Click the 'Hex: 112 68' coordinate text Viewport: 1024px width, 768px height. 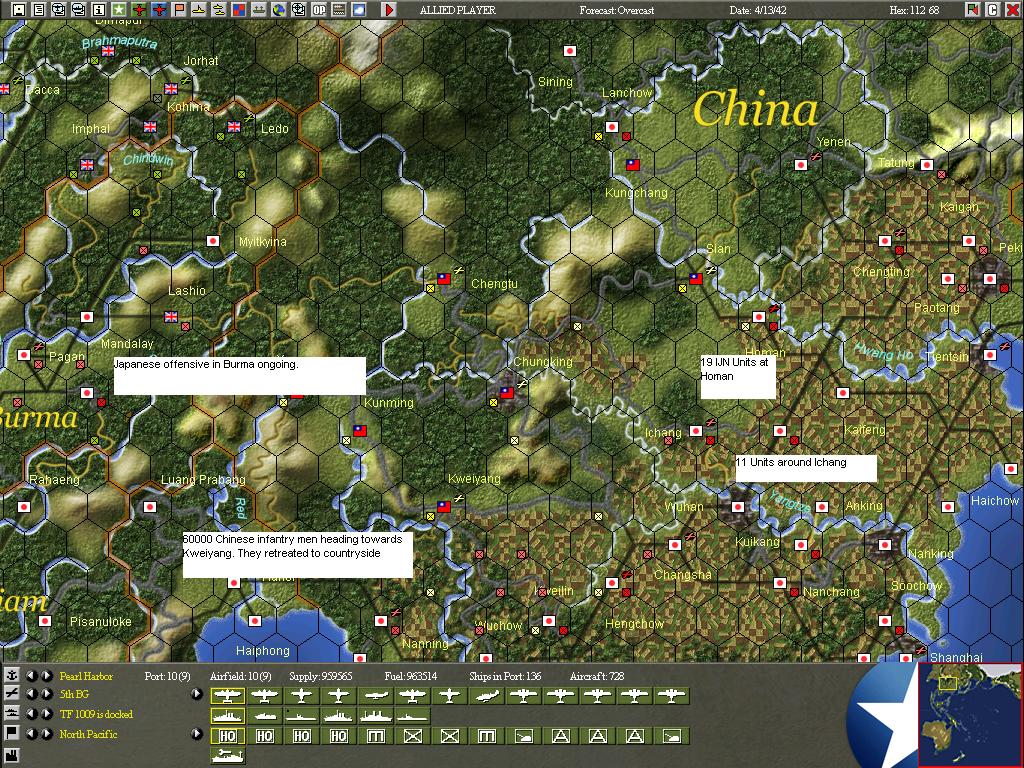pos(914,10)
